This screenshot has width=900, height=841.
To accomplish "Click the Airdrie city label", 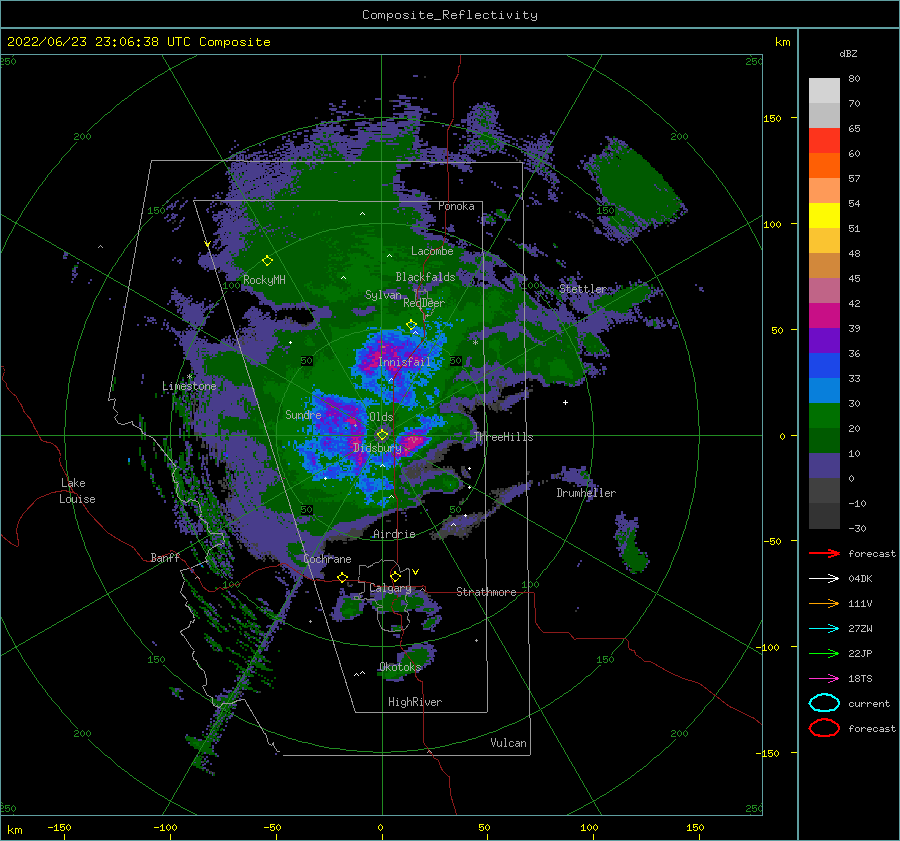I will point(394,534).
